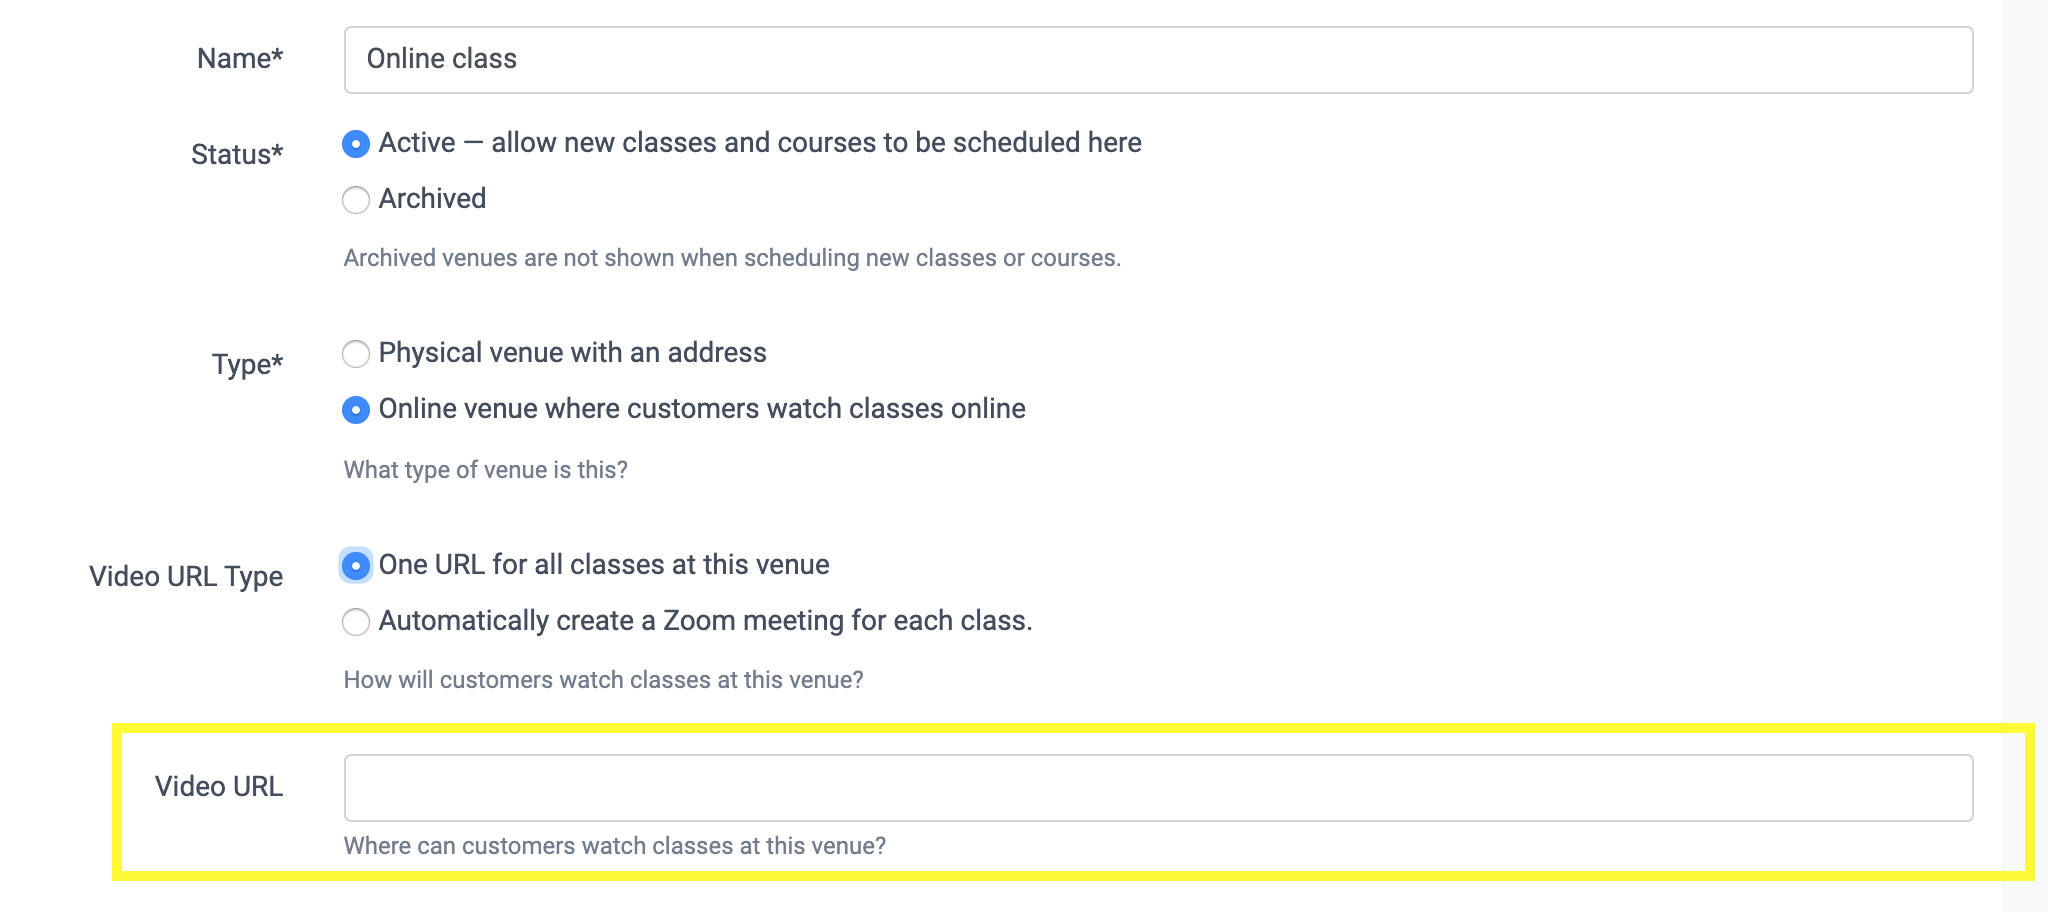Image resolution: width=2048 pixels, height=912 pixels.
Task: Click the "Archived venues are not shown" help text
Action: (x=732, y=258)
